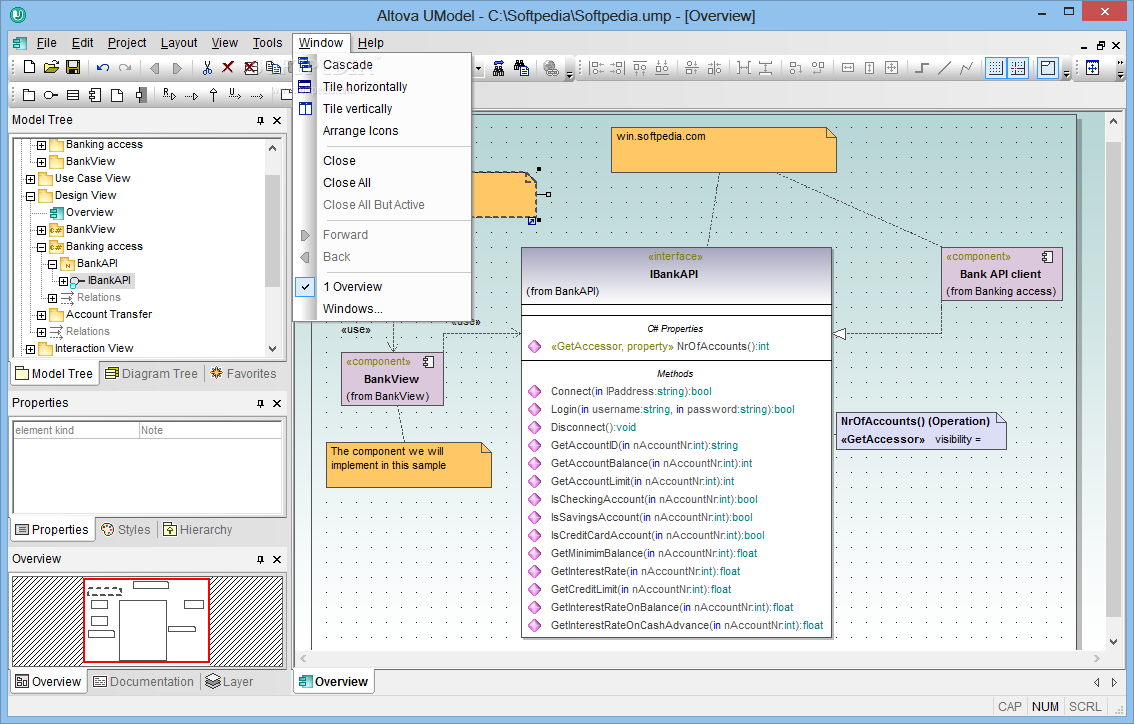The width and height of the screenshot is (1134, 724).
Task: Expand the Account Transfer folder
Action: tap(41, 315)
